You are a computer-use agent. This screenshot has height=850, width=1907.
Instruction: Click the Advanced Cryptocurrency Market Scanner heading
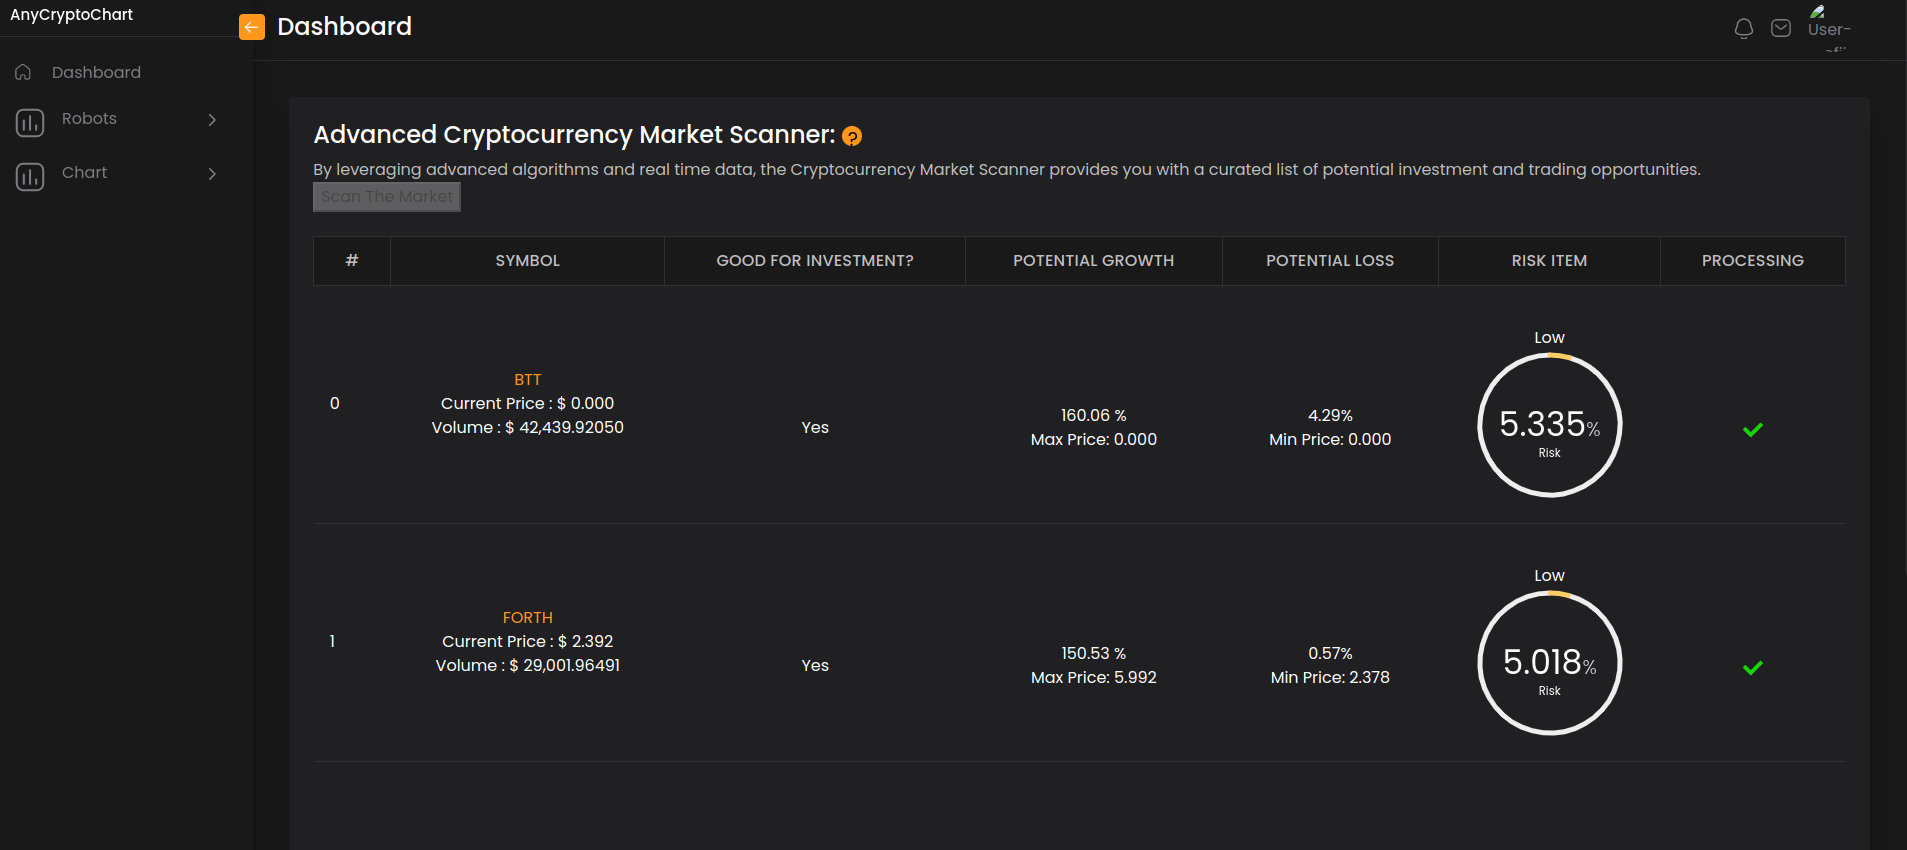(574, 135)
